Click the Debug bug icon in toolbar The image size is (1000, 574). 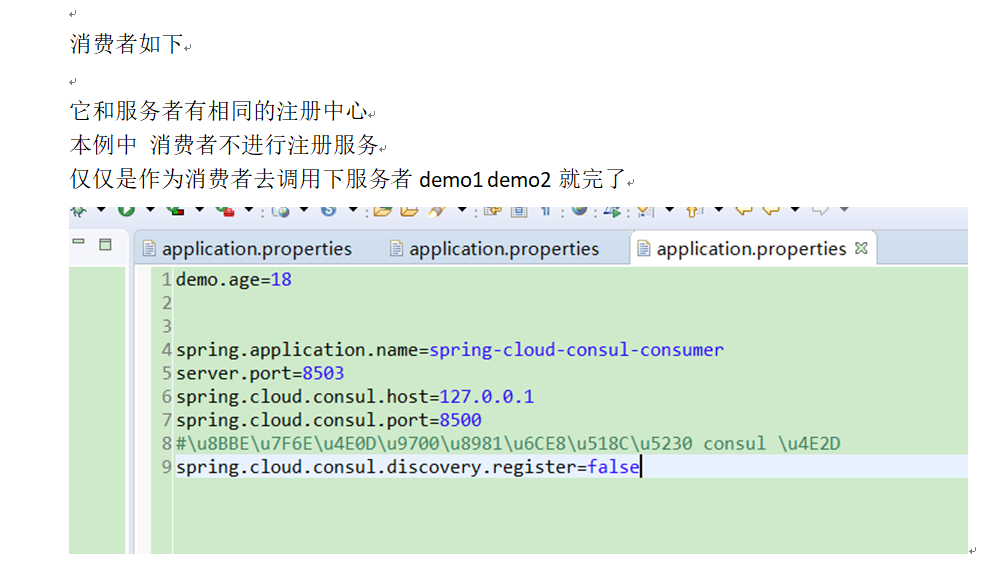79,211
